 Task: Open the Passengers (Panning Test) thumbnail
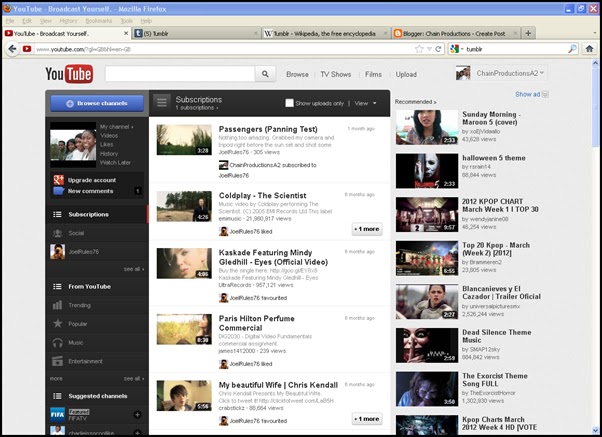pyautogui.click(x=184, y=140)
